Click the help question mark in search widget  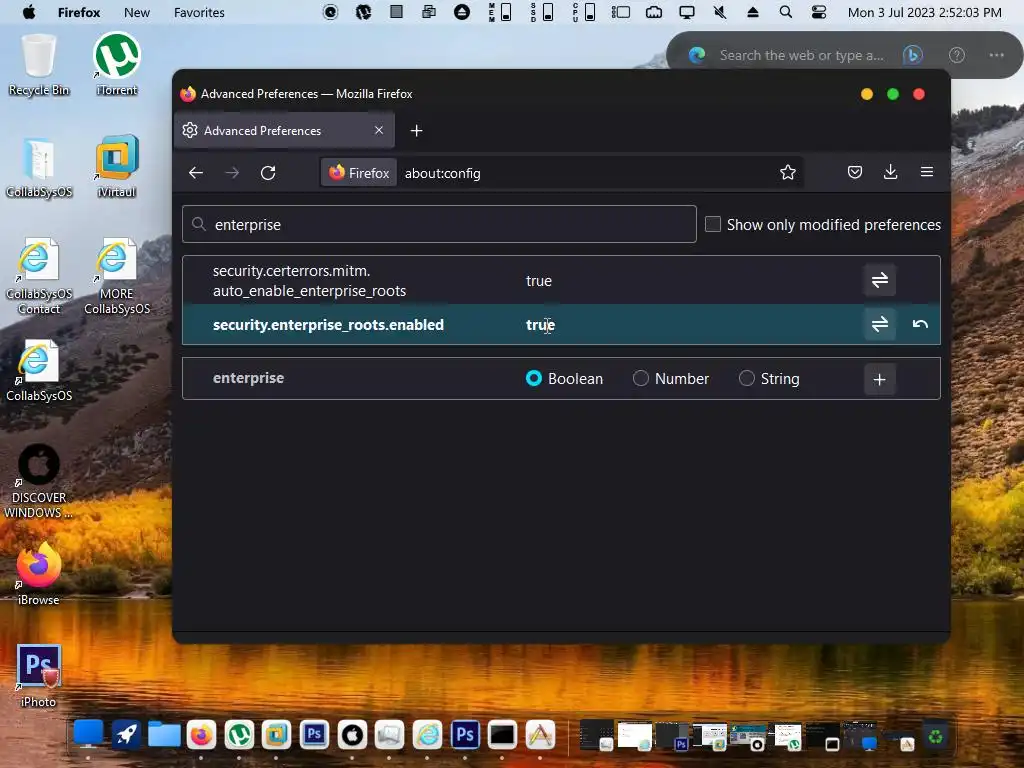coord(956,55)
